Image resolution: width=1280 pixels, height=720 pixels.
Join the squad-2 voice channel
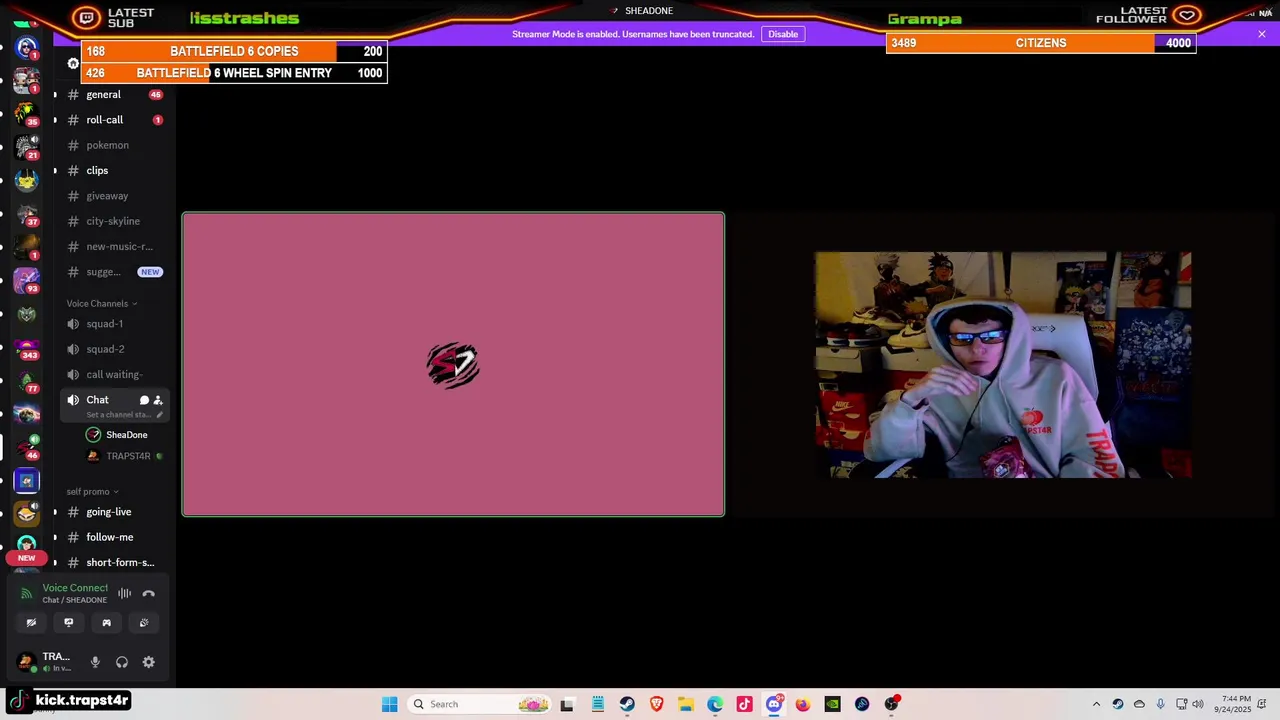pos(113,349)
